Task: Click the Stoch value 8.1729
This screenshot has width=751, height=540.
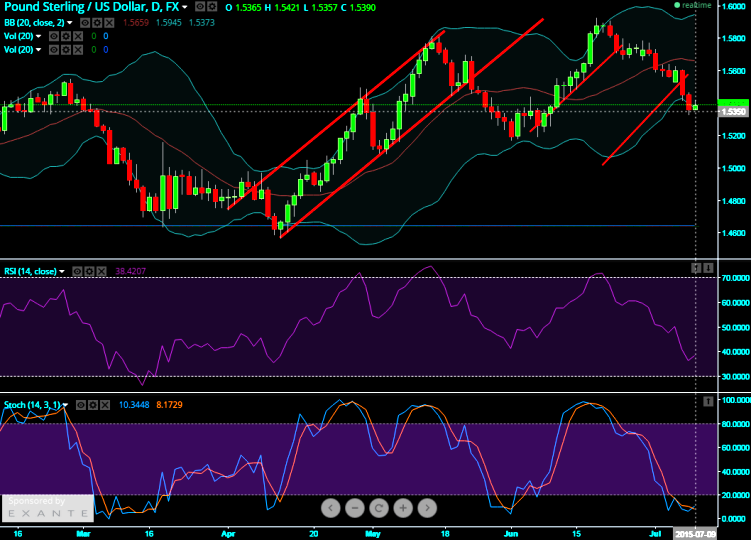Action: pos(170,405)
